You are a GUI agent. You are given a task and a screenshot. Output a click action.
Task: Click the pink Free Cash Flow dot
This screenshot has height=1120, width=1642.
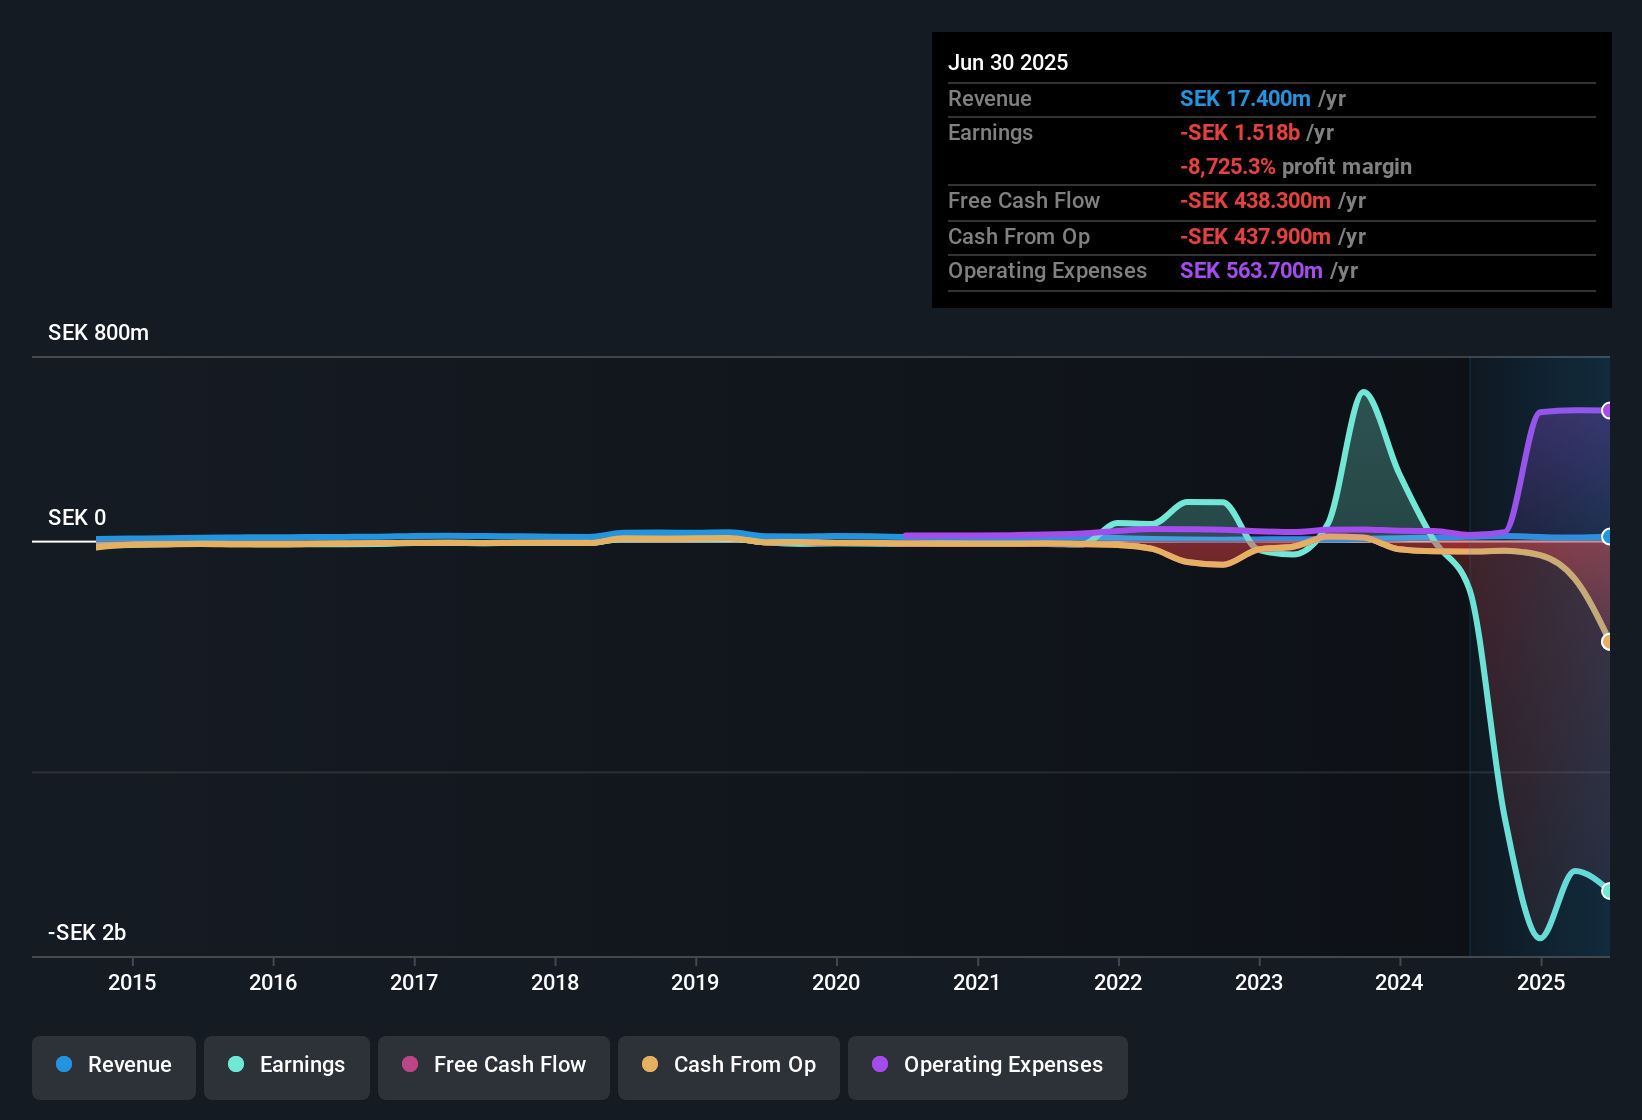(410, 1064)
